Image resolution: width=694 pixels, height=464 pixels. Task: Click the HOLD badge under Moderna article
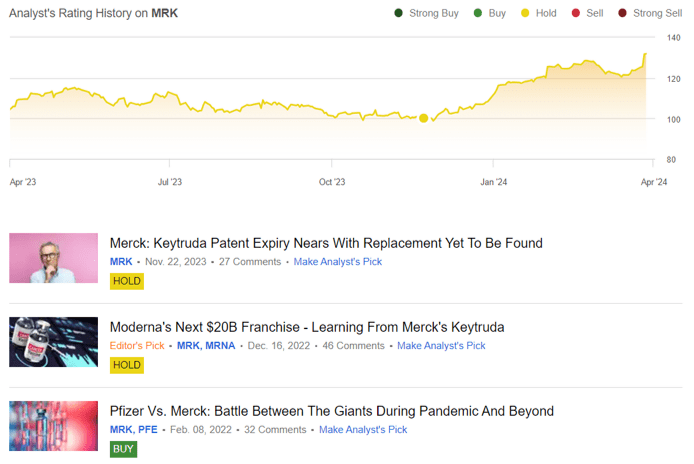pos(127,365)
